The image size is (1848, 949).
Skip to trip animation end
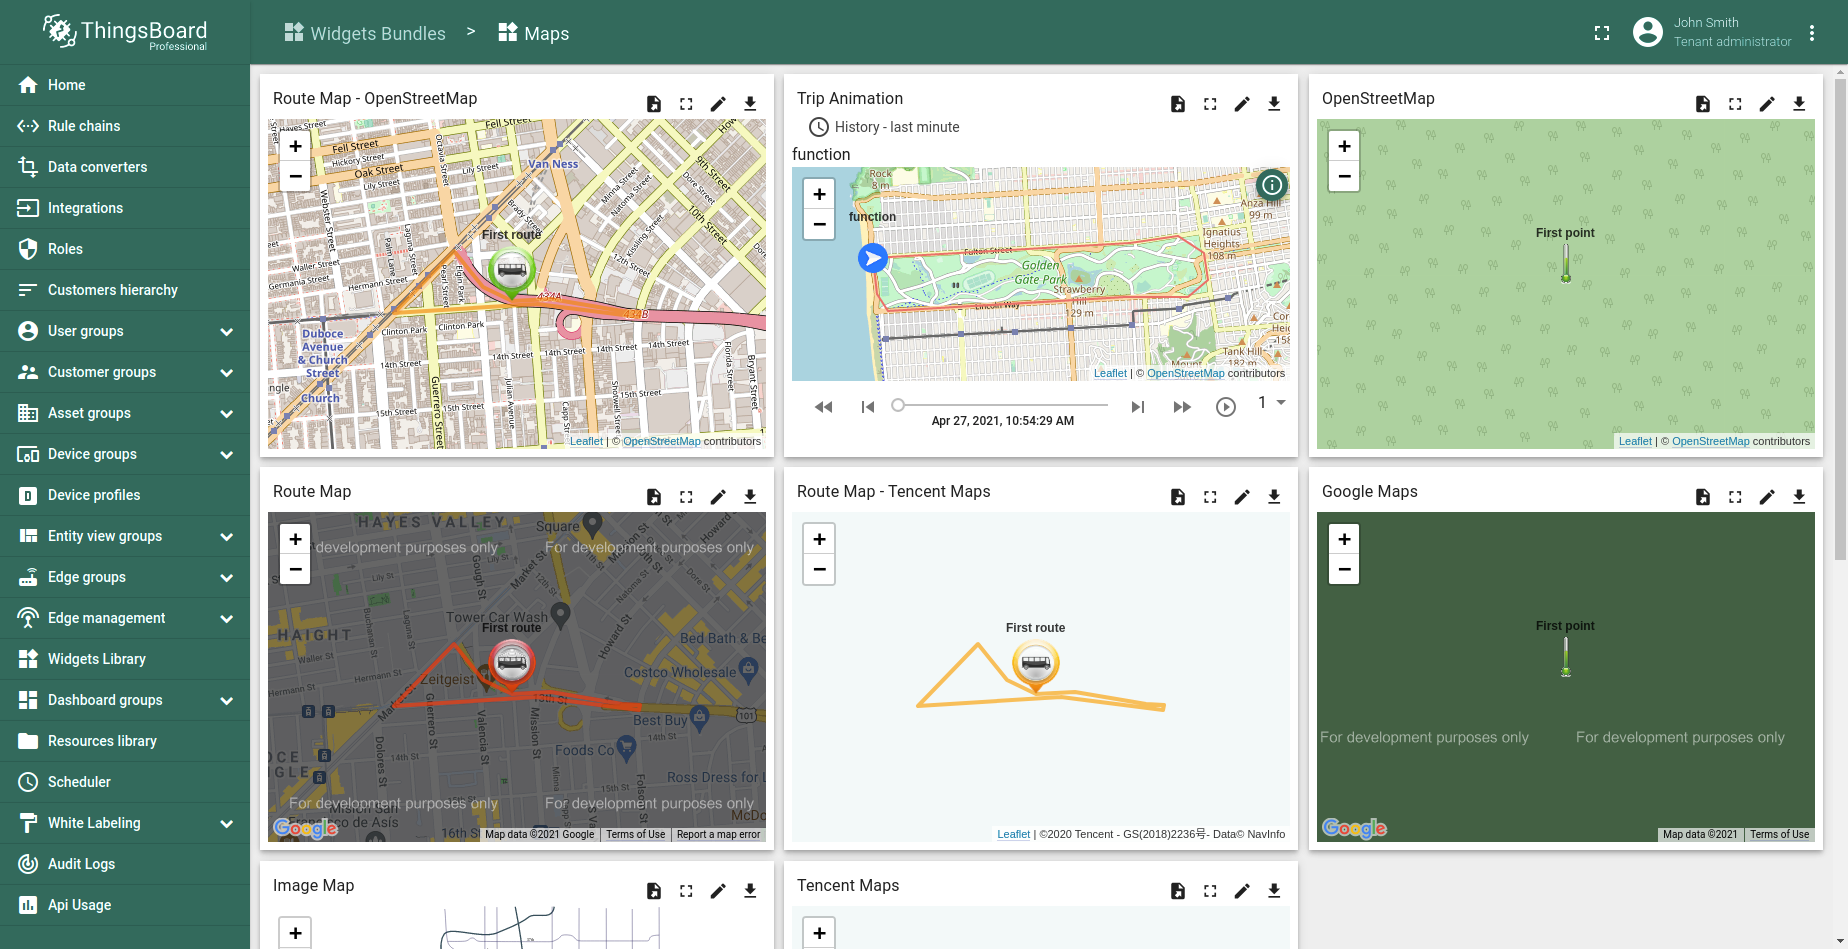tap(1138, 407)
